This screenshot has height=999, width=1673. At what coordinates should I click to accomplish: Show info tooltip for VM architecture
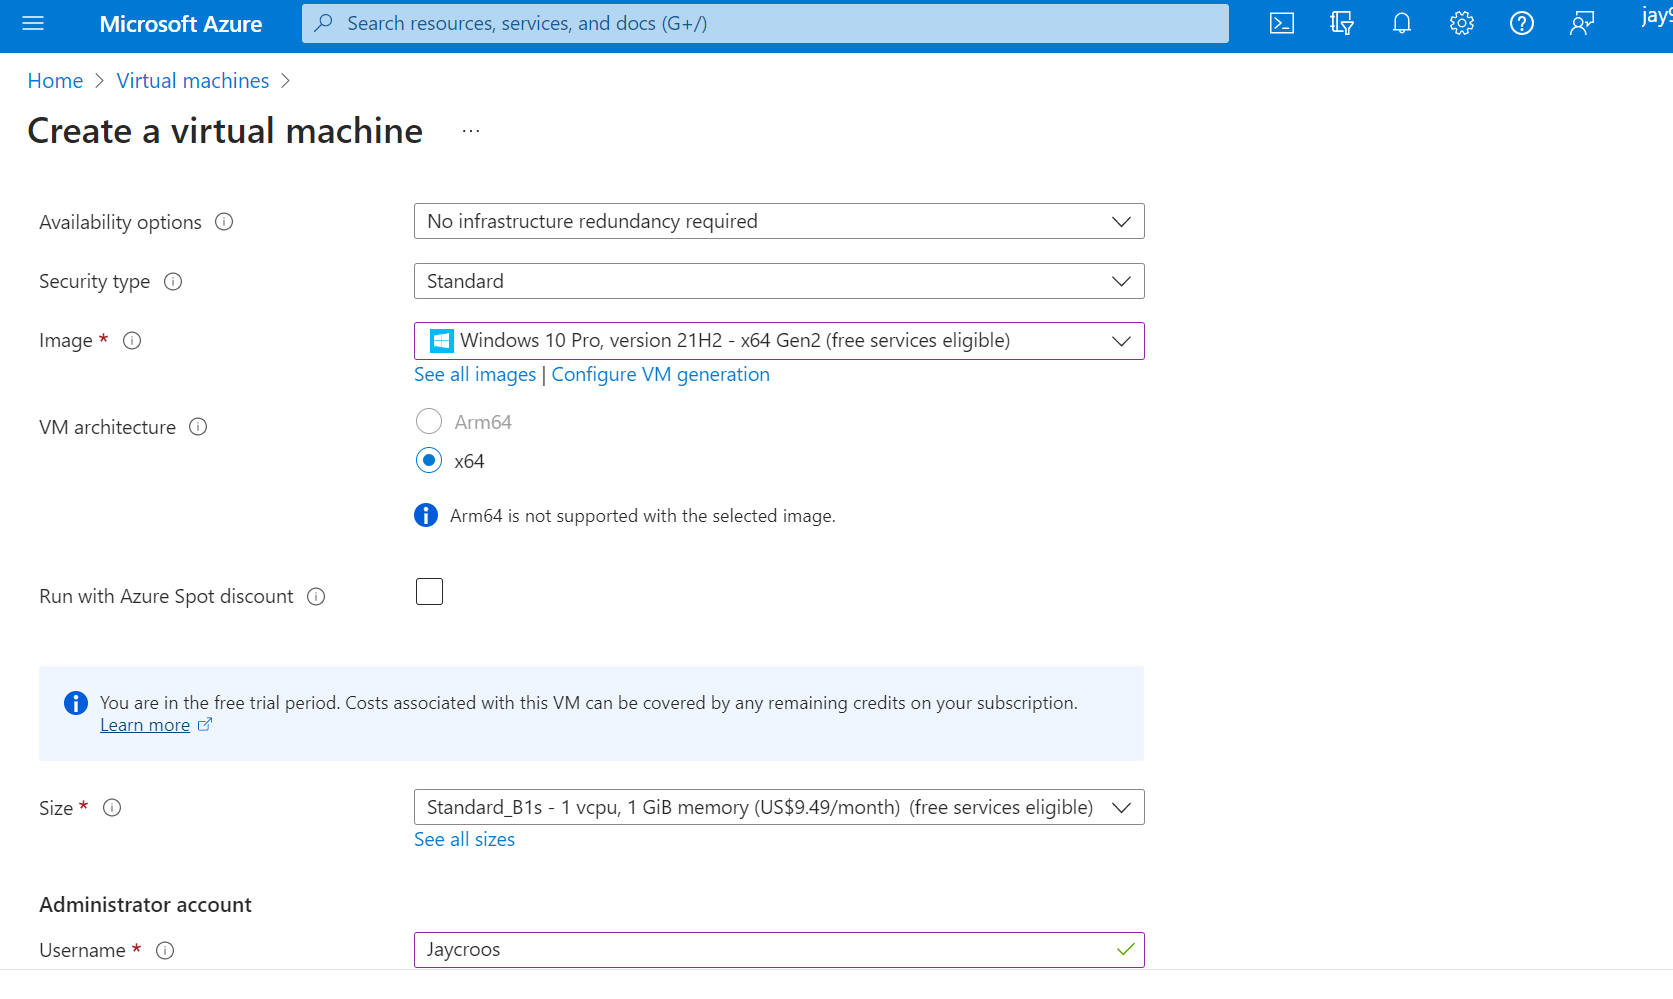(198, 427)
